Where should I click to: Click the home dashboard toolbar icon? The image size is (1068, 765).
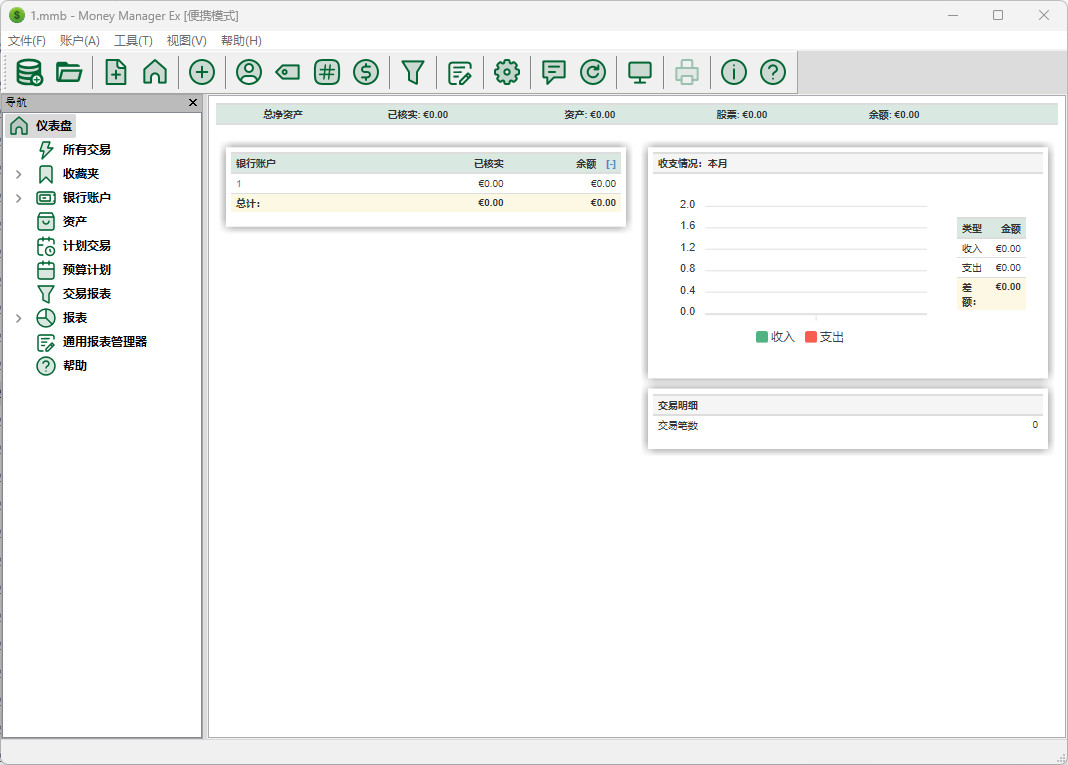click(155, 72)
